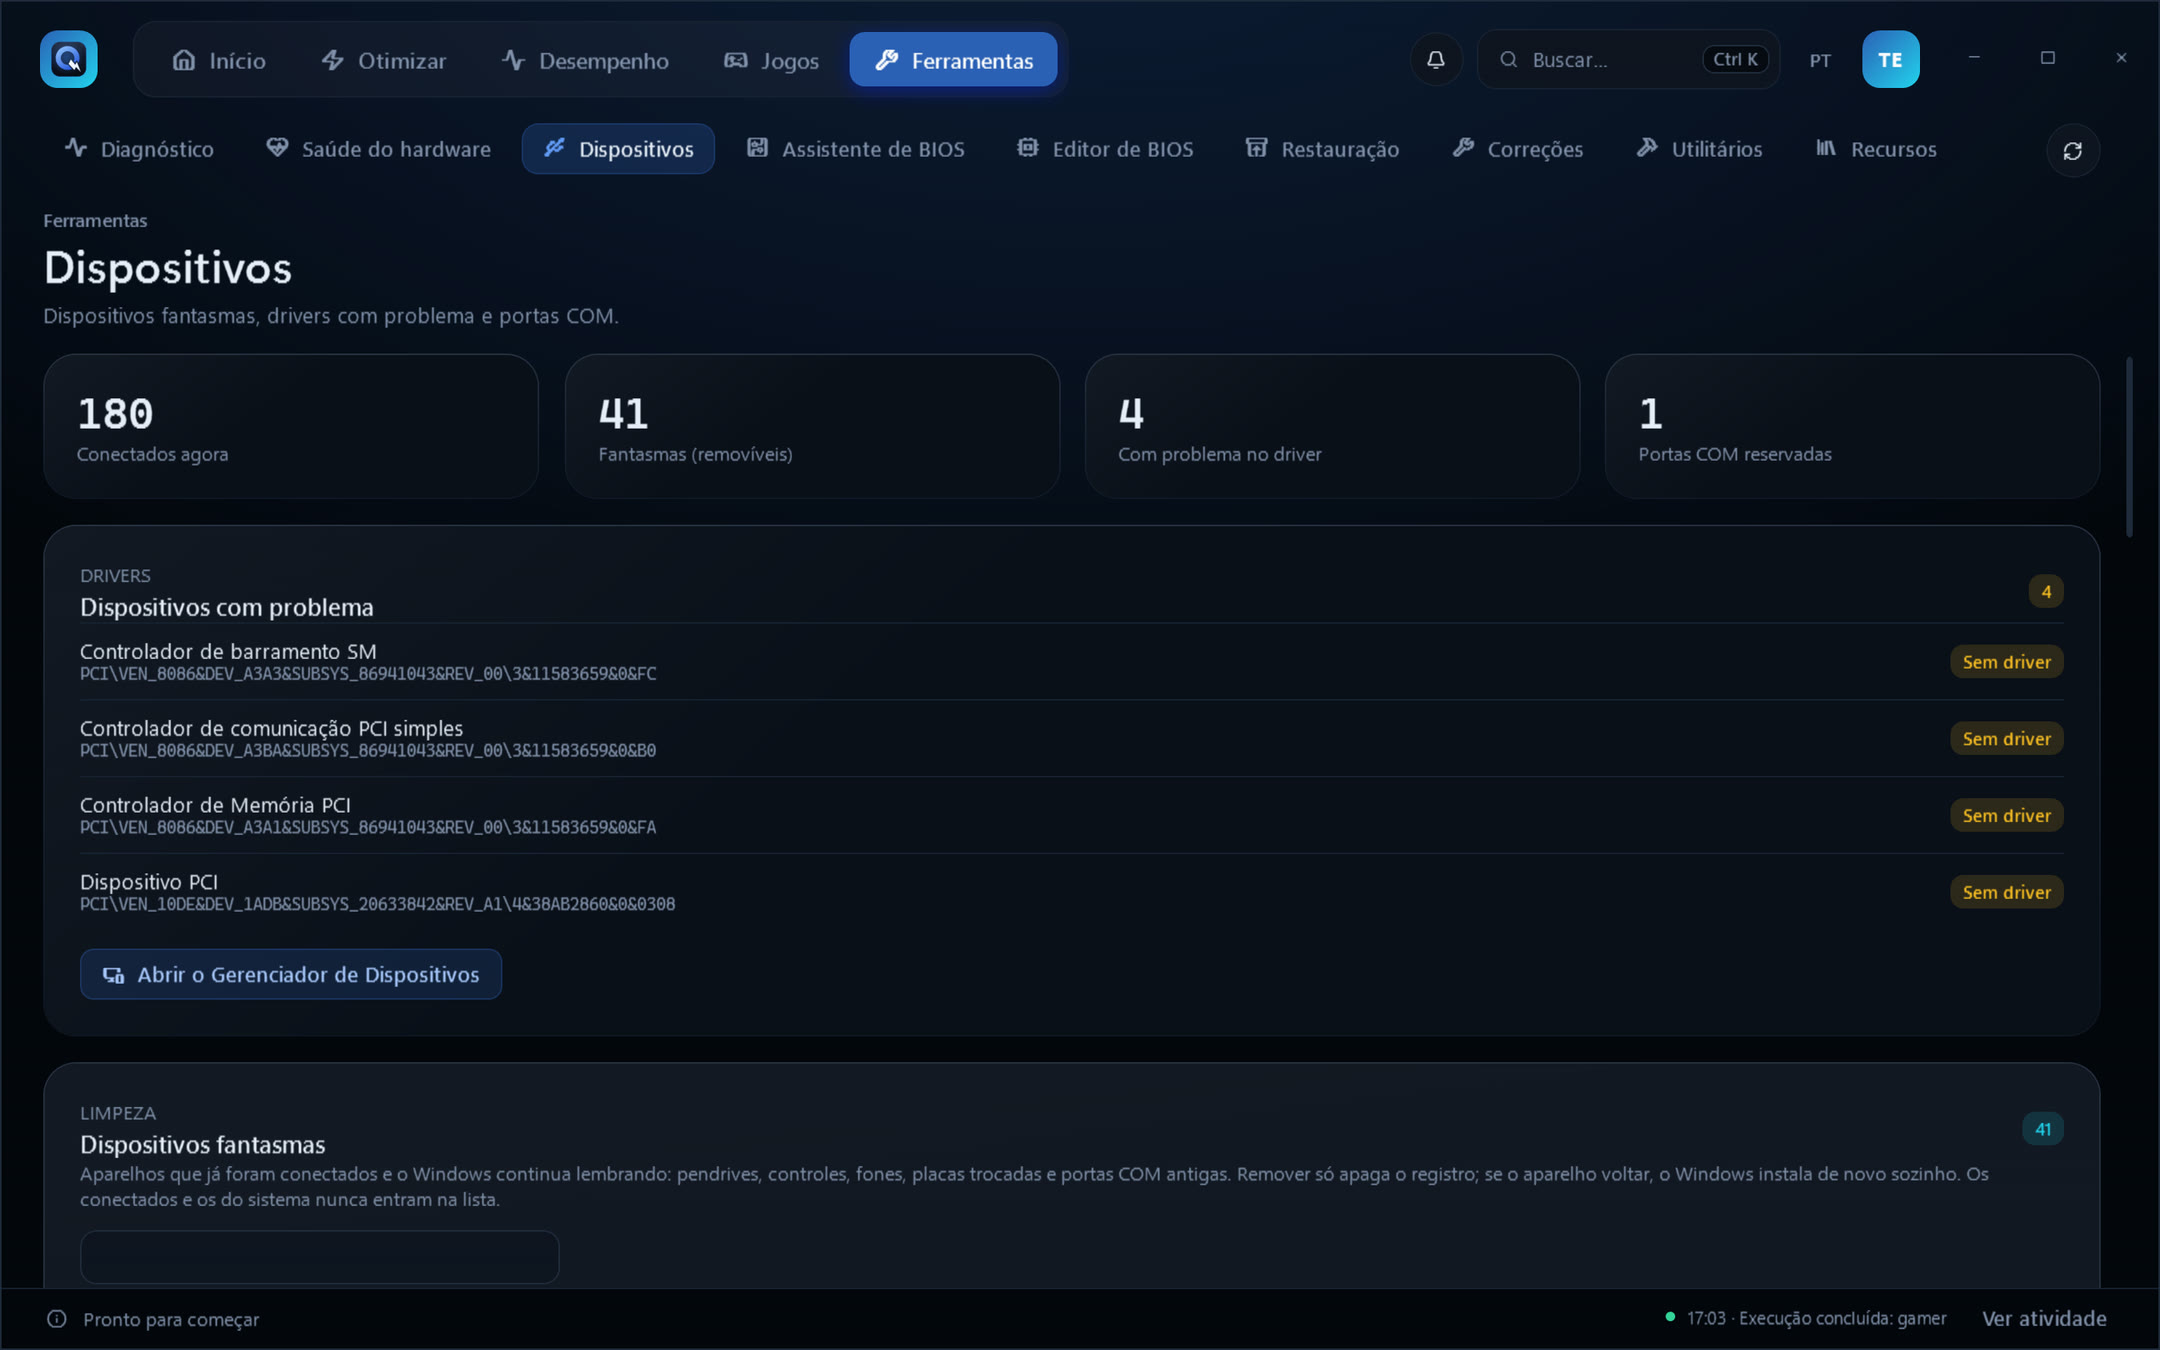
Task: Click Sem driver badge for Dispositivo PCI
Action: (x=2006, y=892)
